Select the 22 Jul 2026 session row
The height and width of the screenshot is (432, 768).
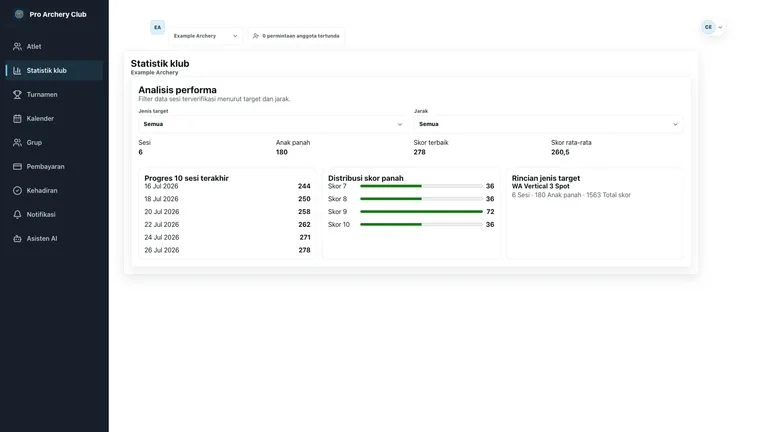[x=227, y=224]
